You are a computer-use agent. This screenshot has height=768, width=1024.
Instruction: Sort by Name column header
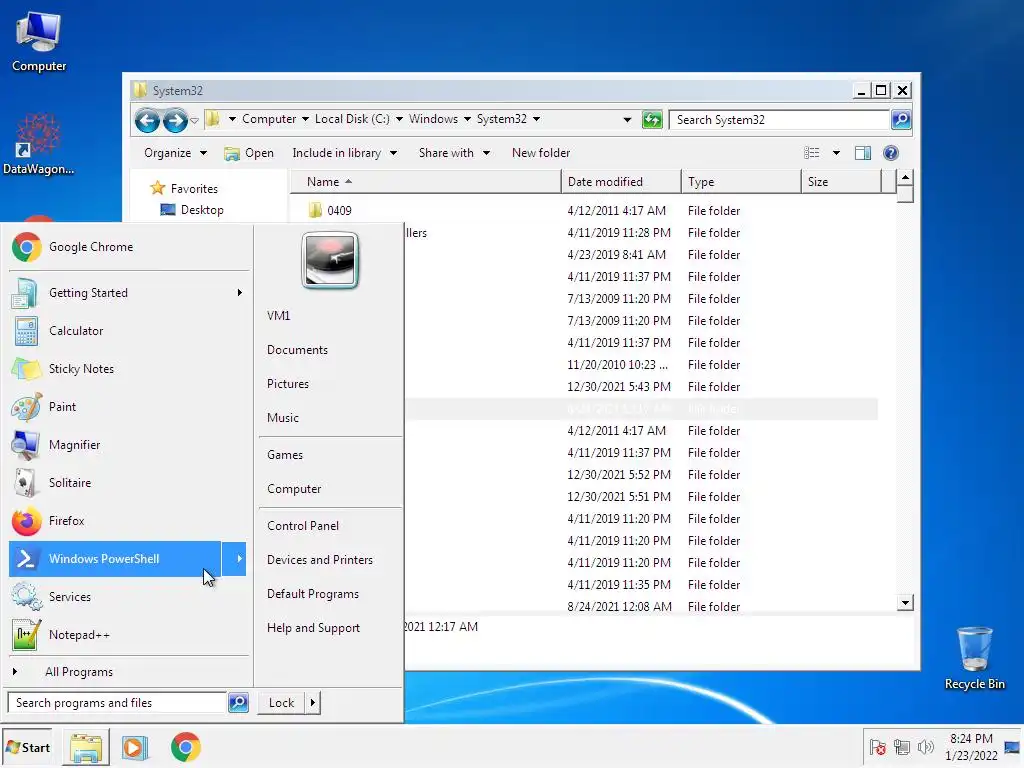tap(425, 182)
